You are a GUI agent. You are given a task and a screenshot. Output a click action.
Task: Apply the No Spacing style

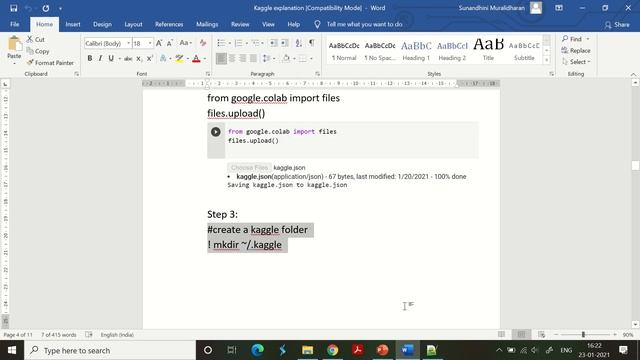[380, 50]
